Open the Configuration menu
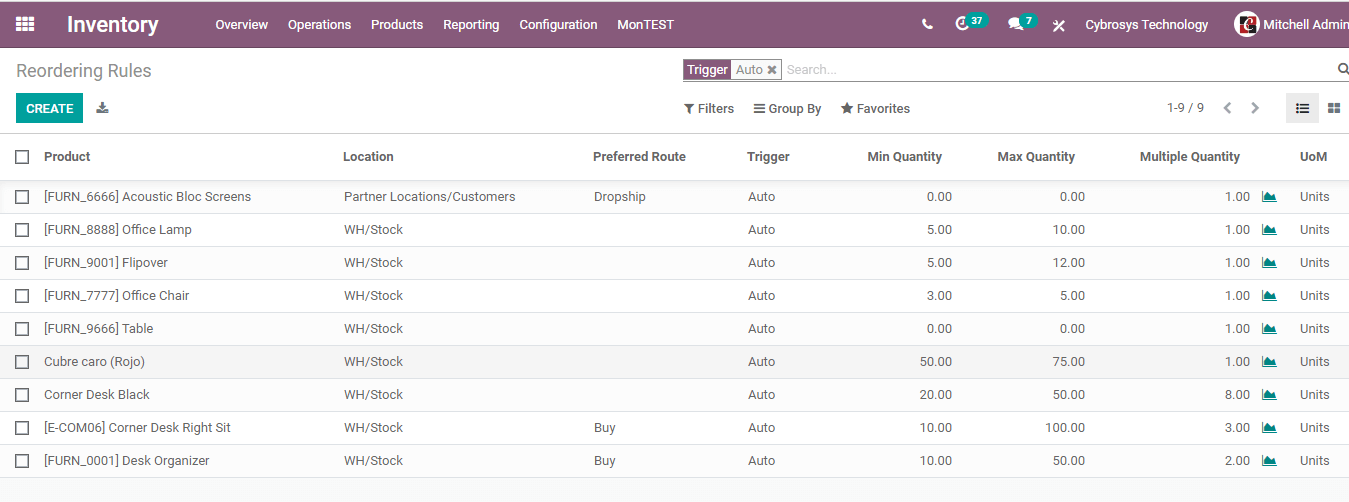Screen dimensions: 1349x502 pyautogui.click(x=558, y=25)
